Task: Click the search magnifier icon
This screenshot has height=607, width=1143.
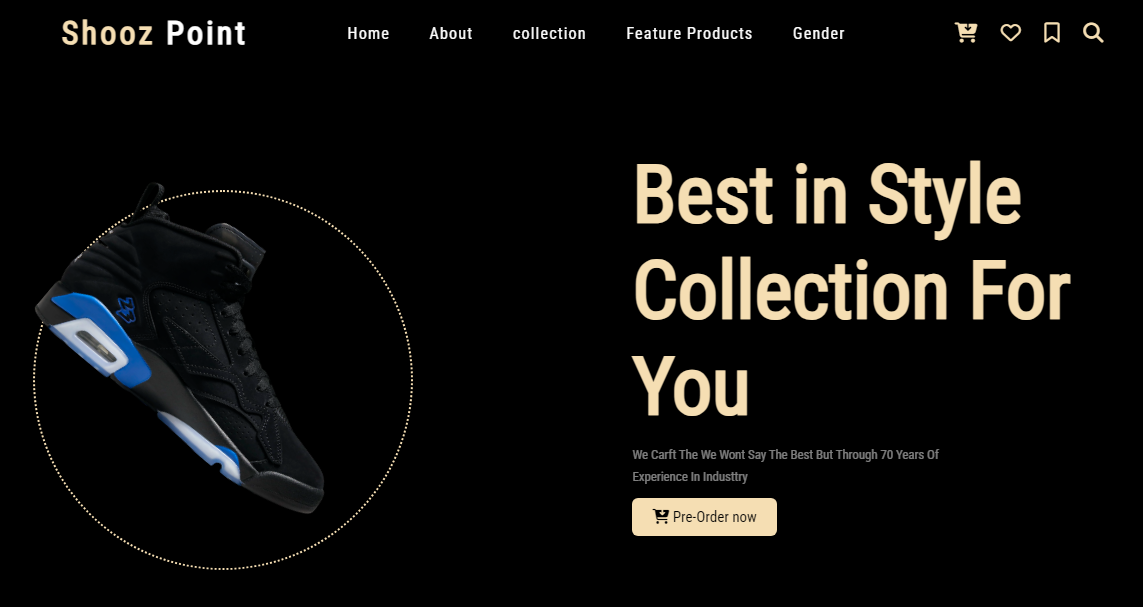Action: [x=1093, y=33]
